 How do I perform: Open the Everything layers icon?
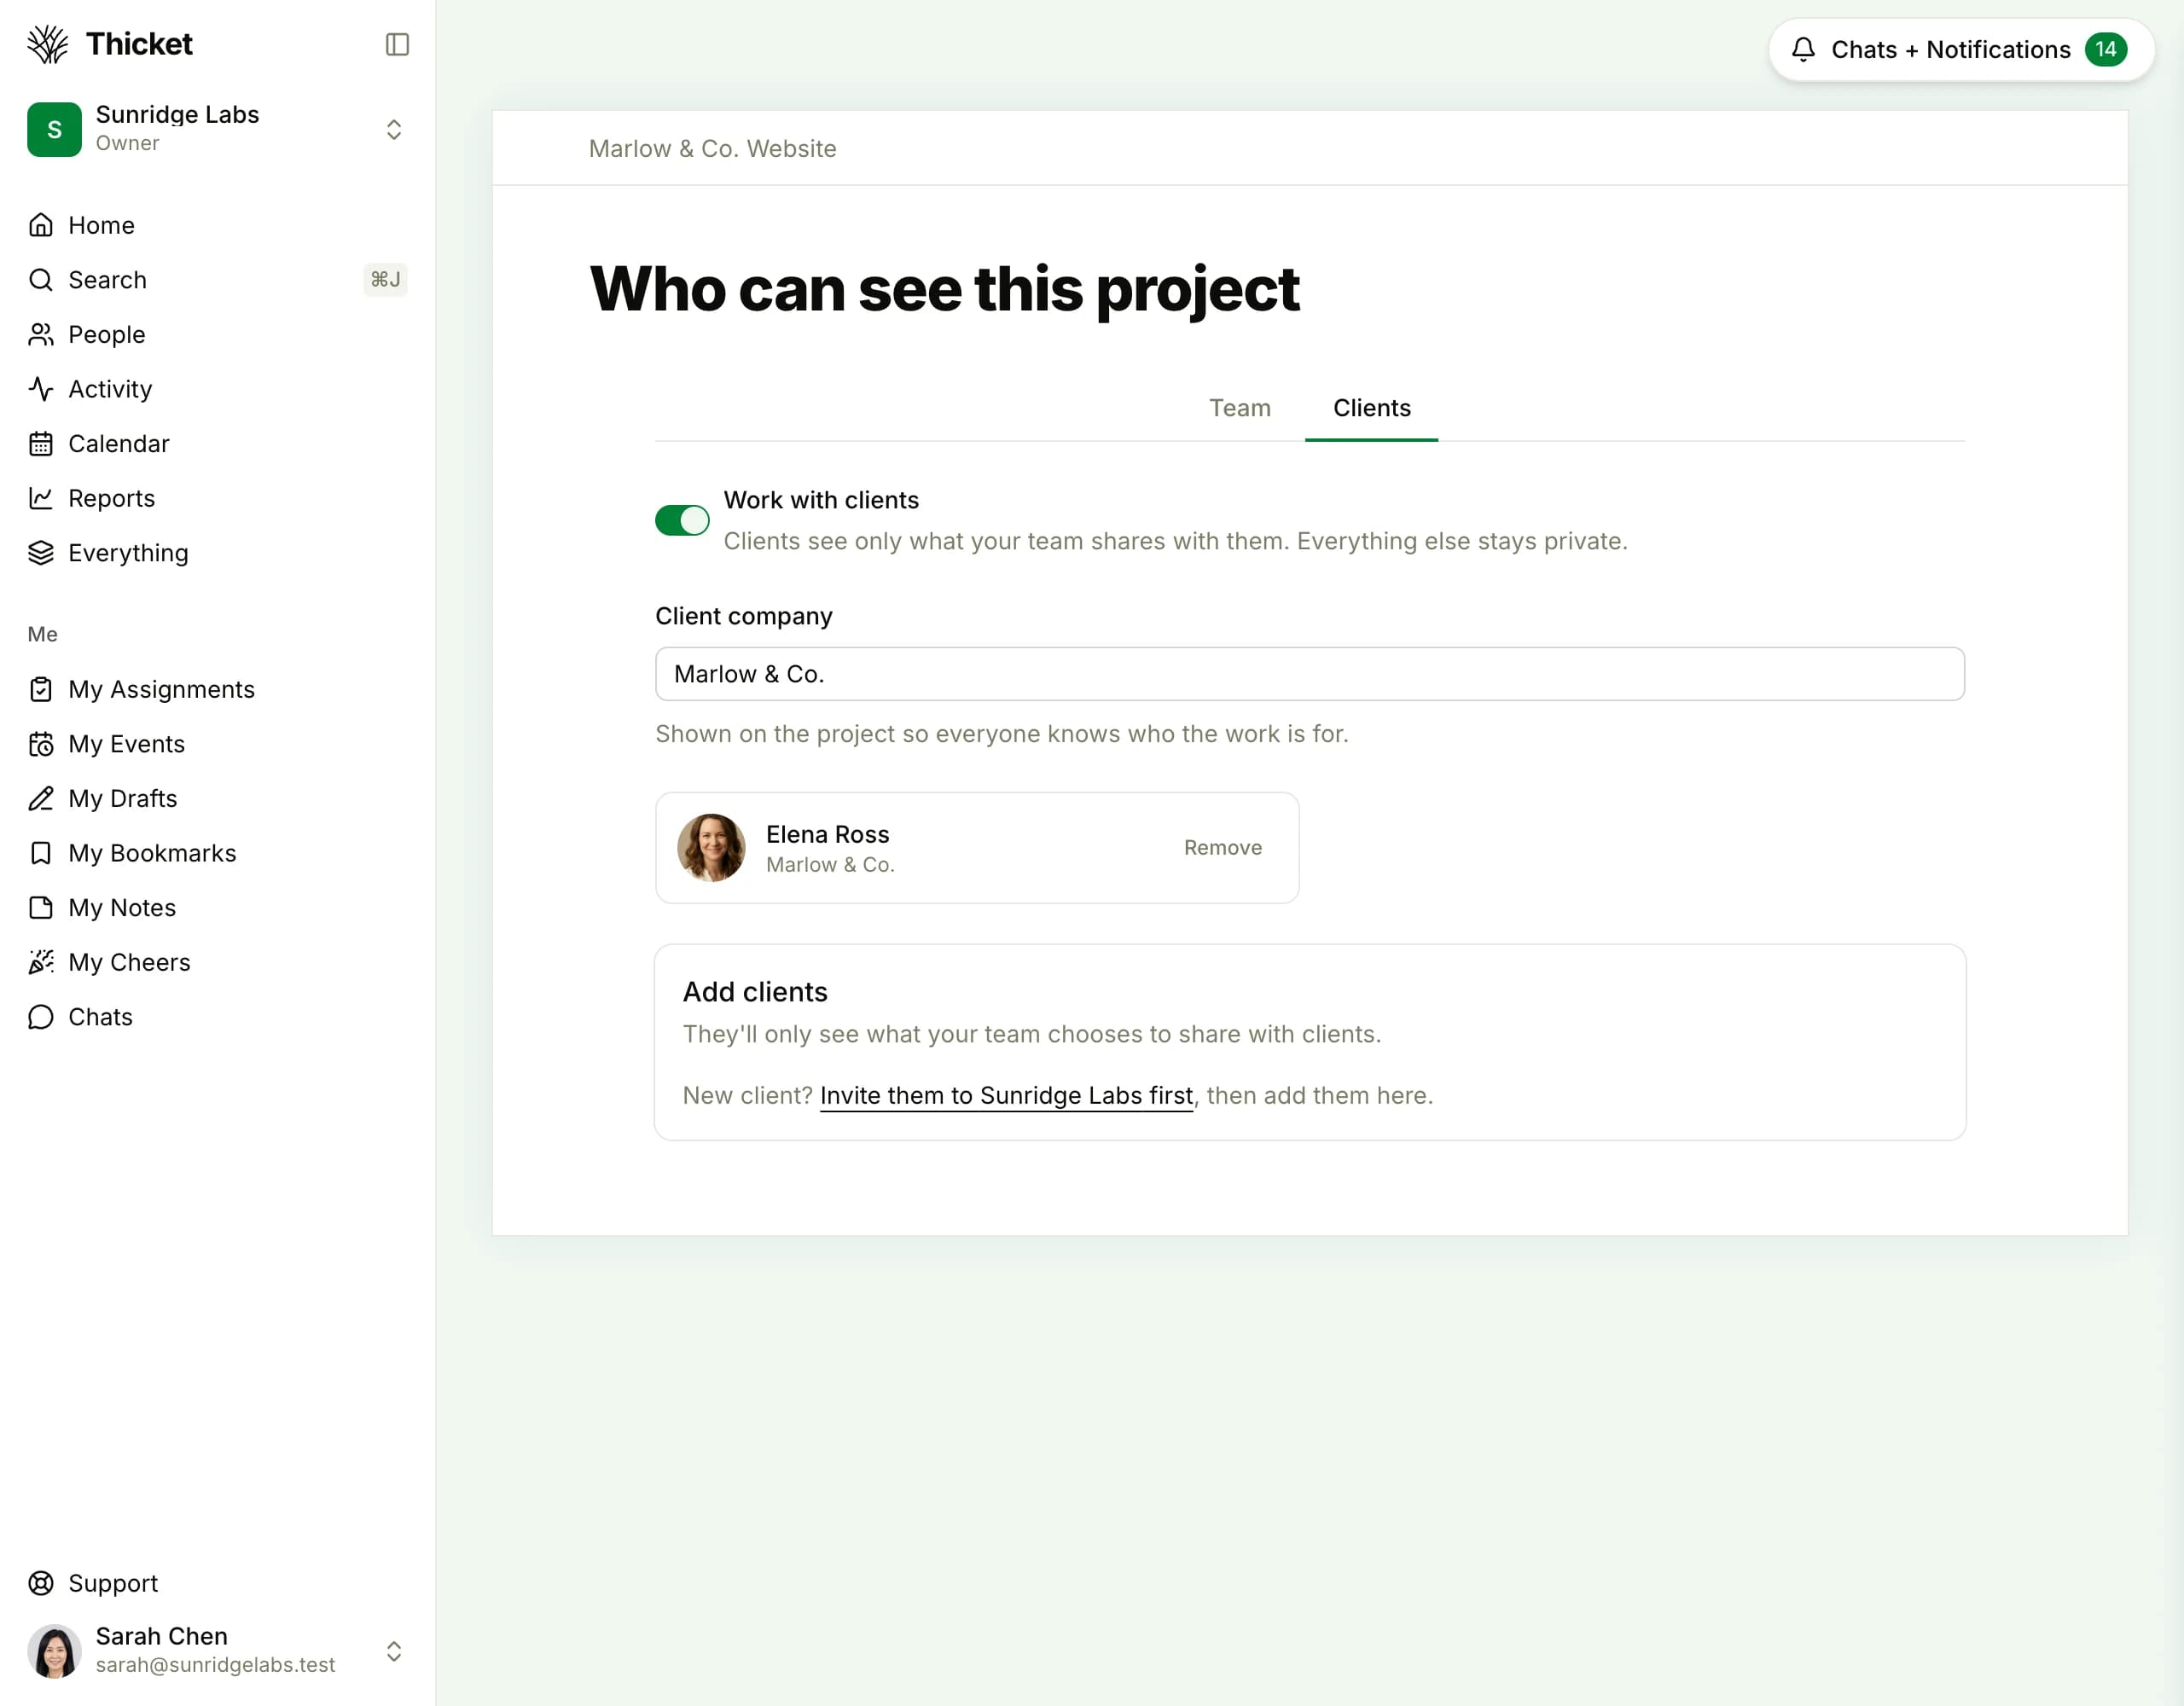point(41,553)
